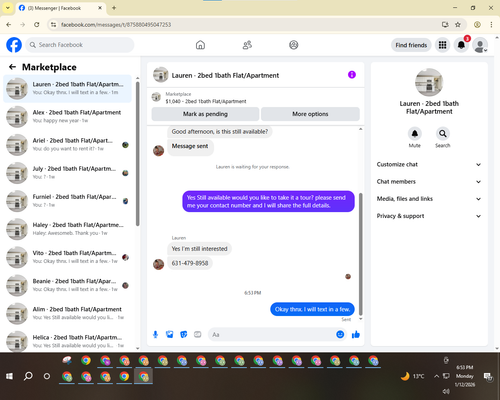
Task: Open the Facebook logo home link
Action: (x=14, y=45)
